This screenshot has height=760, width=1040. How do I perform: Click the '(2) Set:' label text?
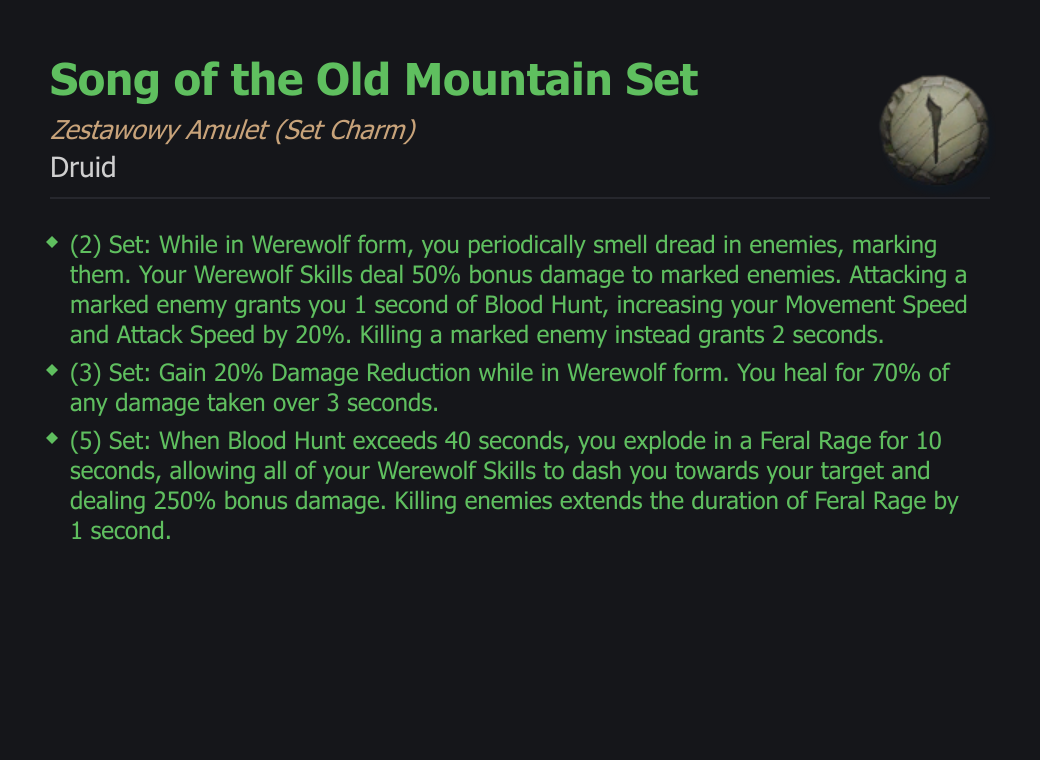tap(111, 245)
